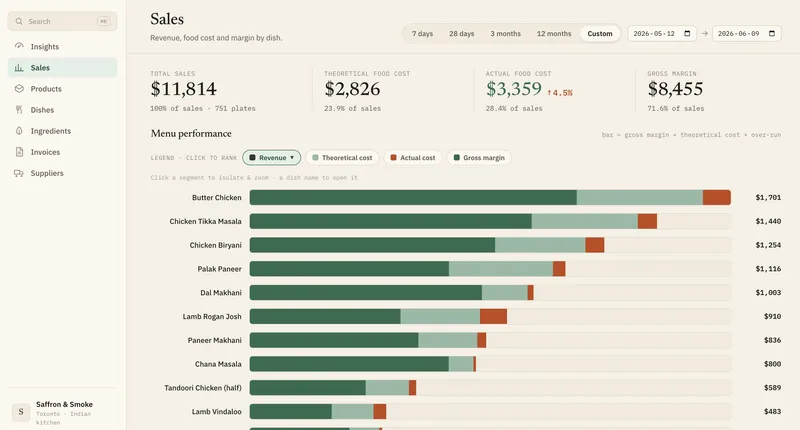800x430 pixels.
Task: Open the Insights gauge icon
Action: (x=19, y=46)
